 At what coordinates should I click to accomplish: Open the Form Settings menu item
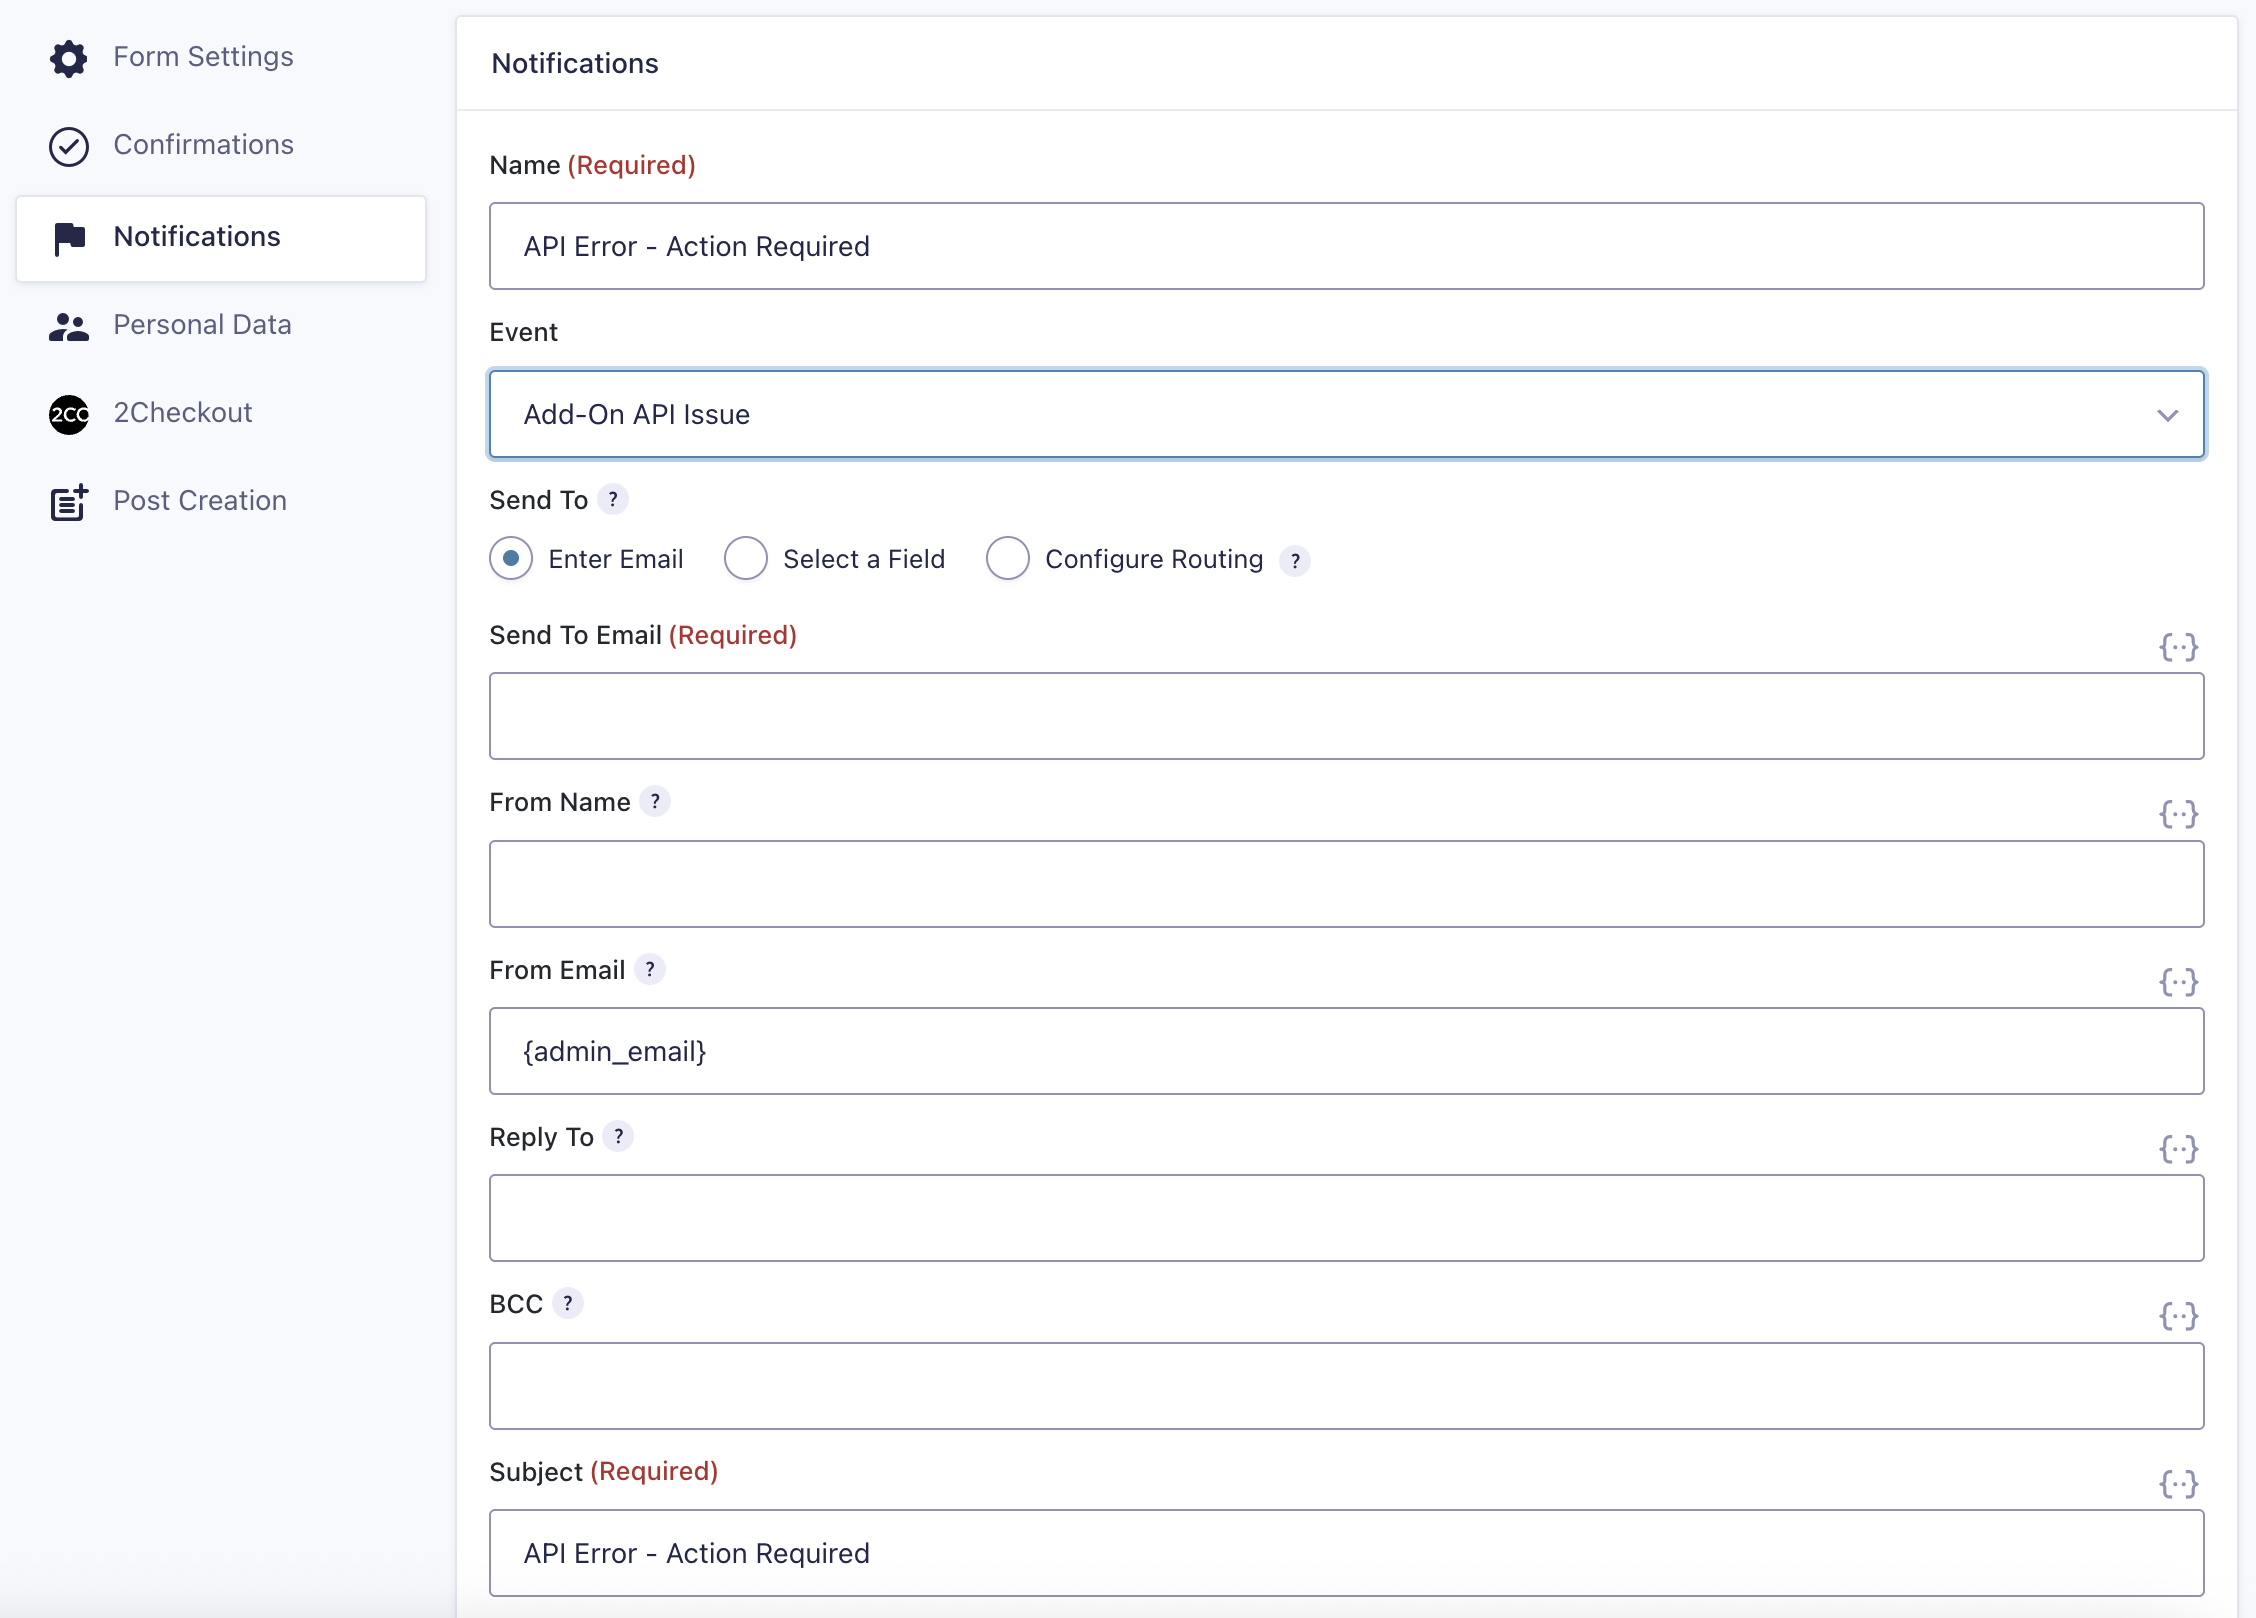[x=203, y=57]
